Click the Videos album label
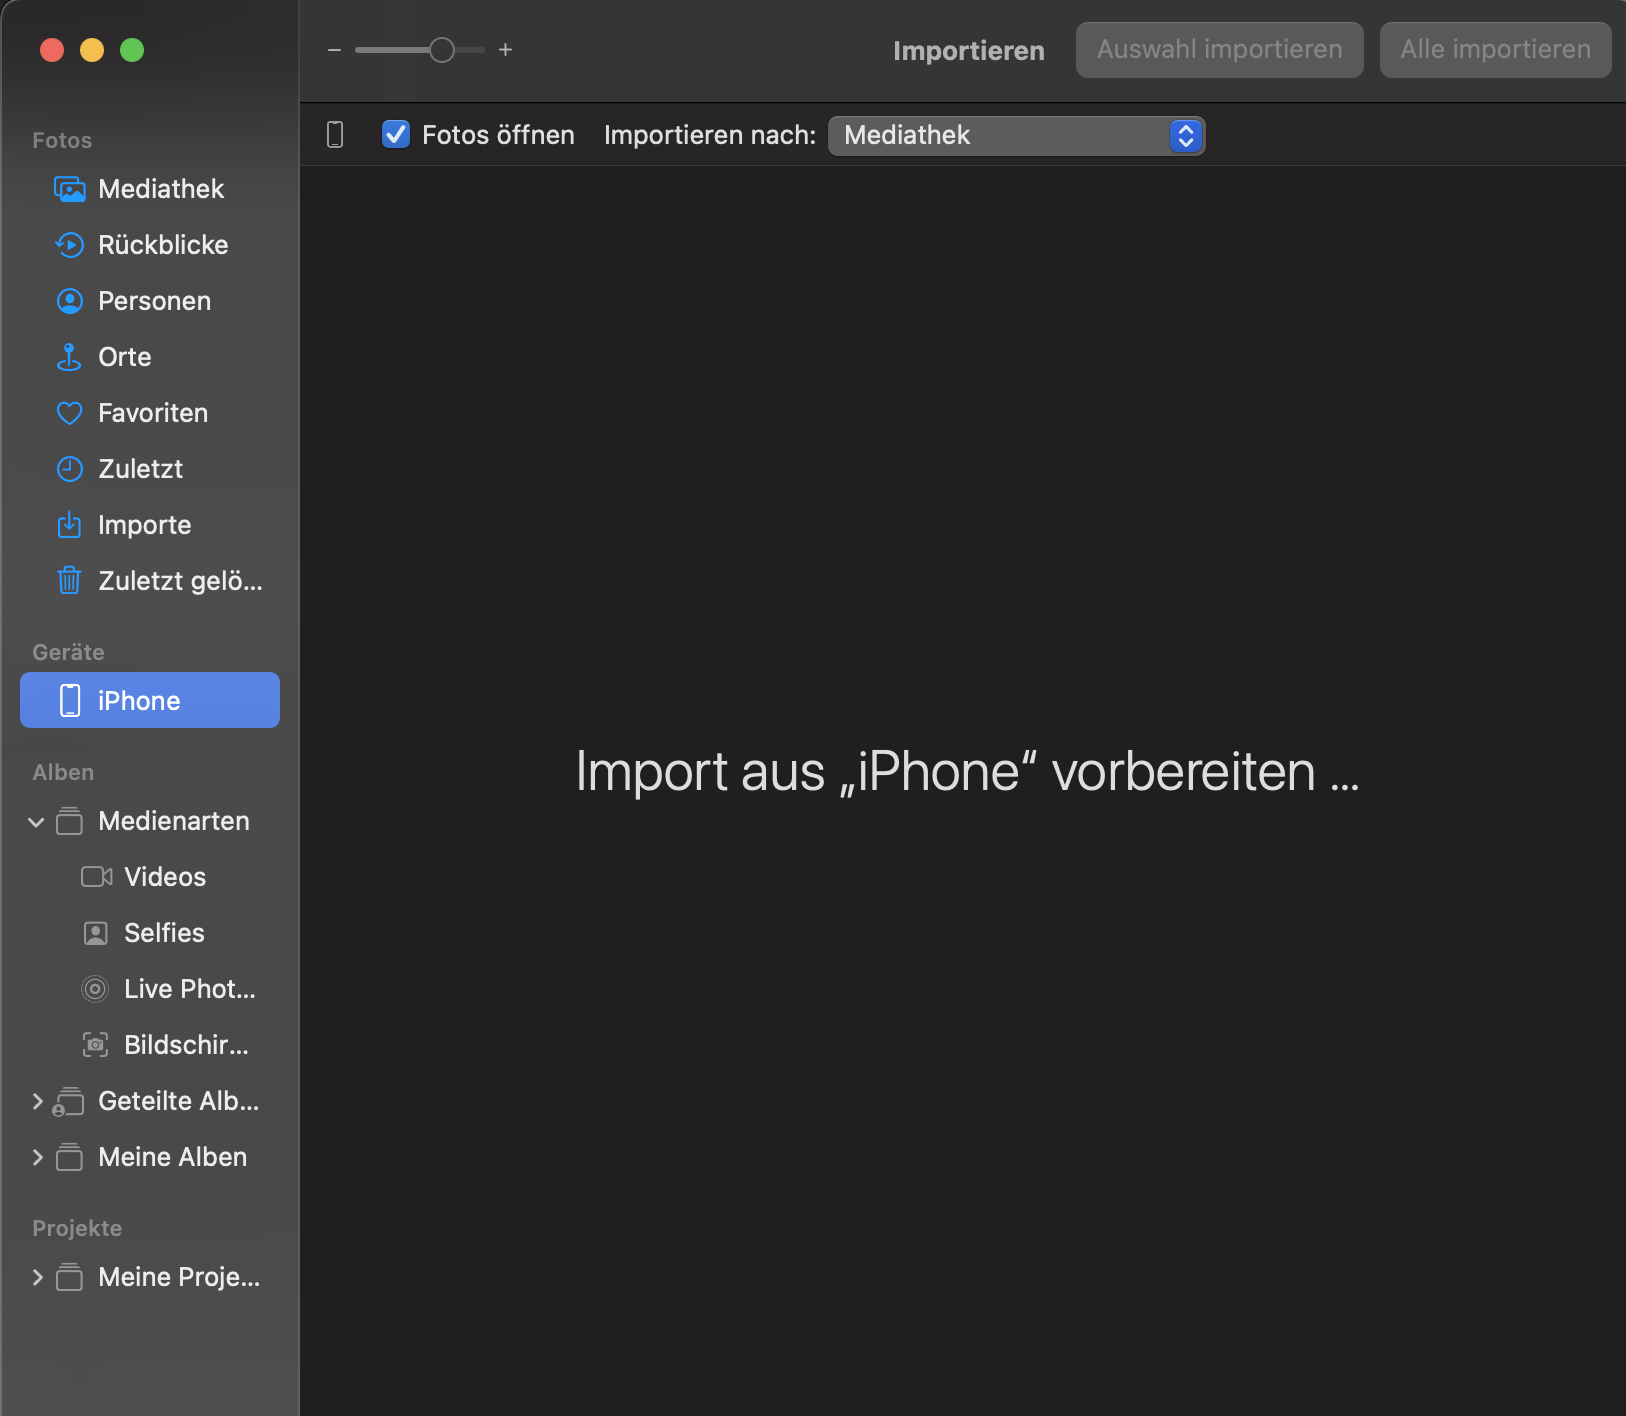1626x1416 pixels. (165, 877)
